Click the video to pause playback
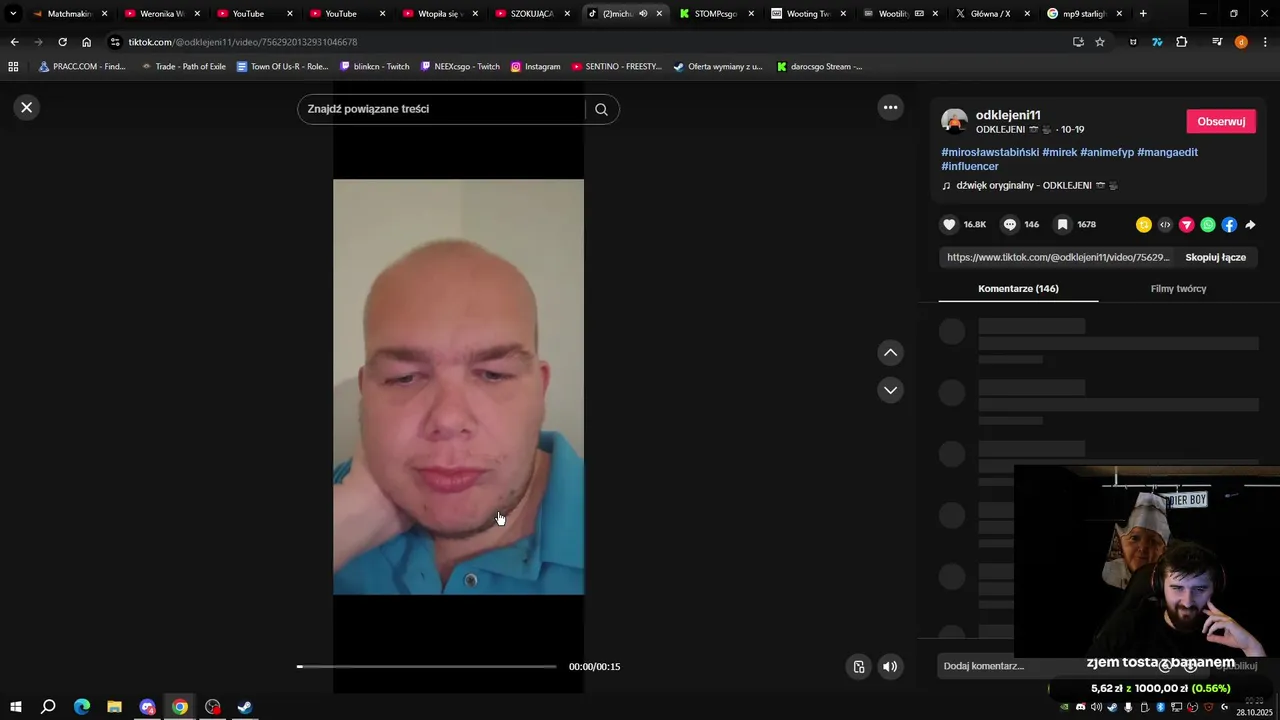The image size is (1280, 720). pyautogui.click(x=458, y=387)
